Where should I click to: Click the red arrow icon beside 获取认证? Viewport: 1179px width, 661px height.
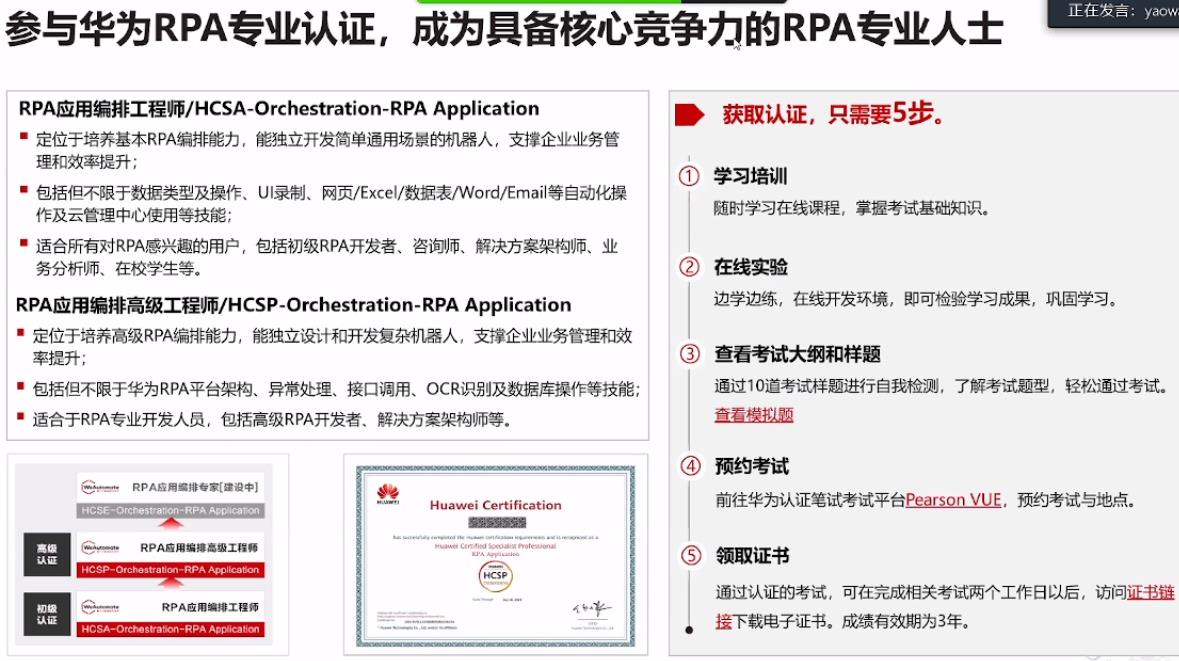tap(690, 114)
